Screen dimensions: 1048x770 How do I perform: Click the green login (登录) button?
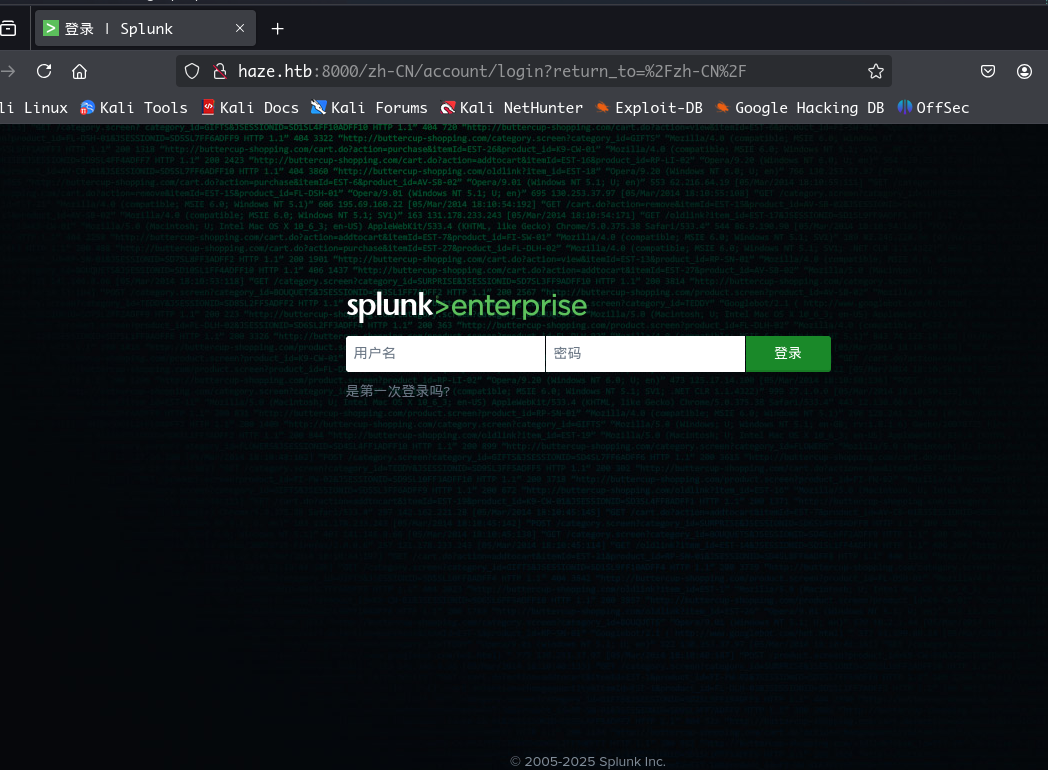[x=788, y=354]
